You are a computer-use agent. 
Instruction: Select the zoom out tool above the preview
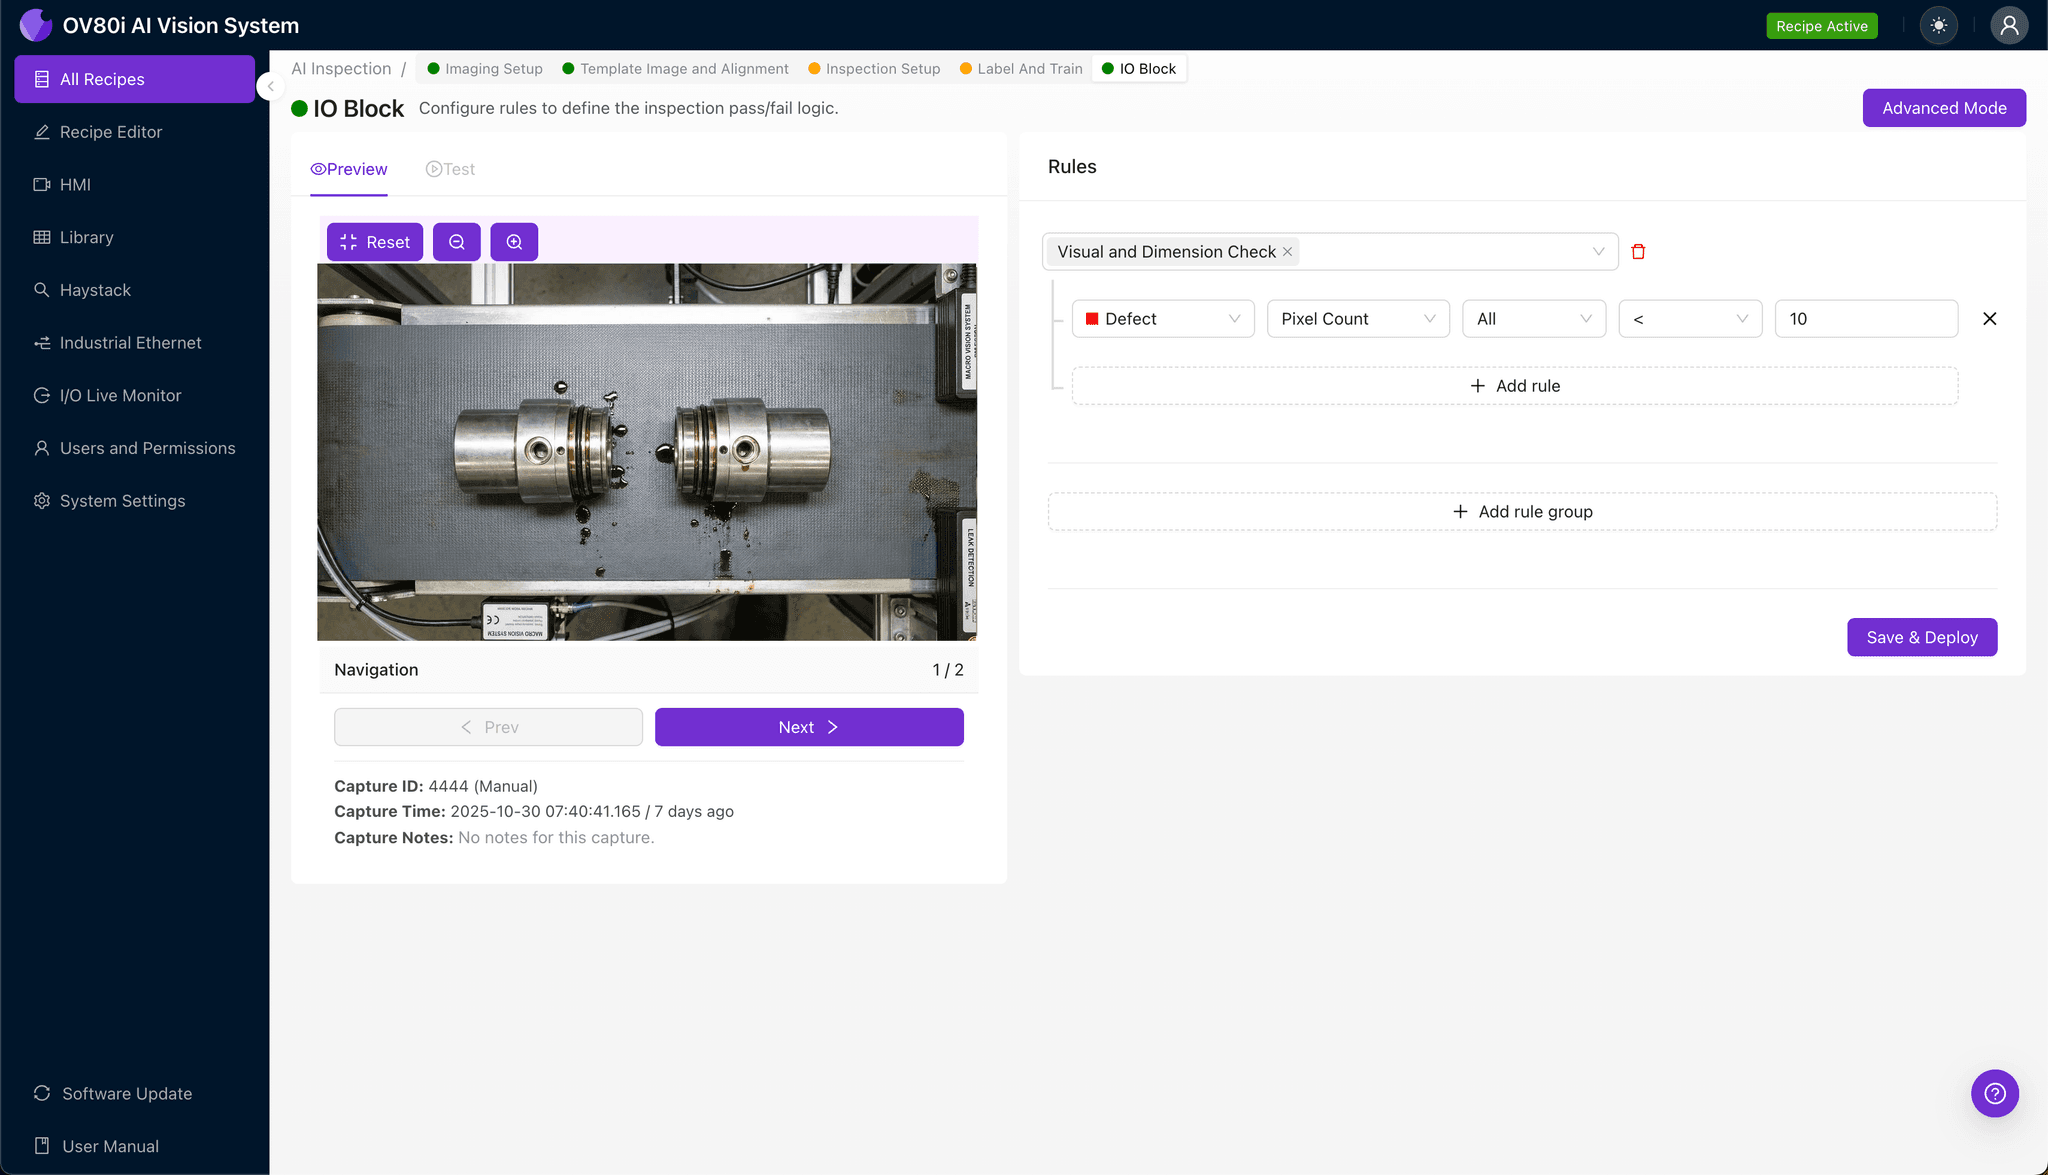point(456,241)
